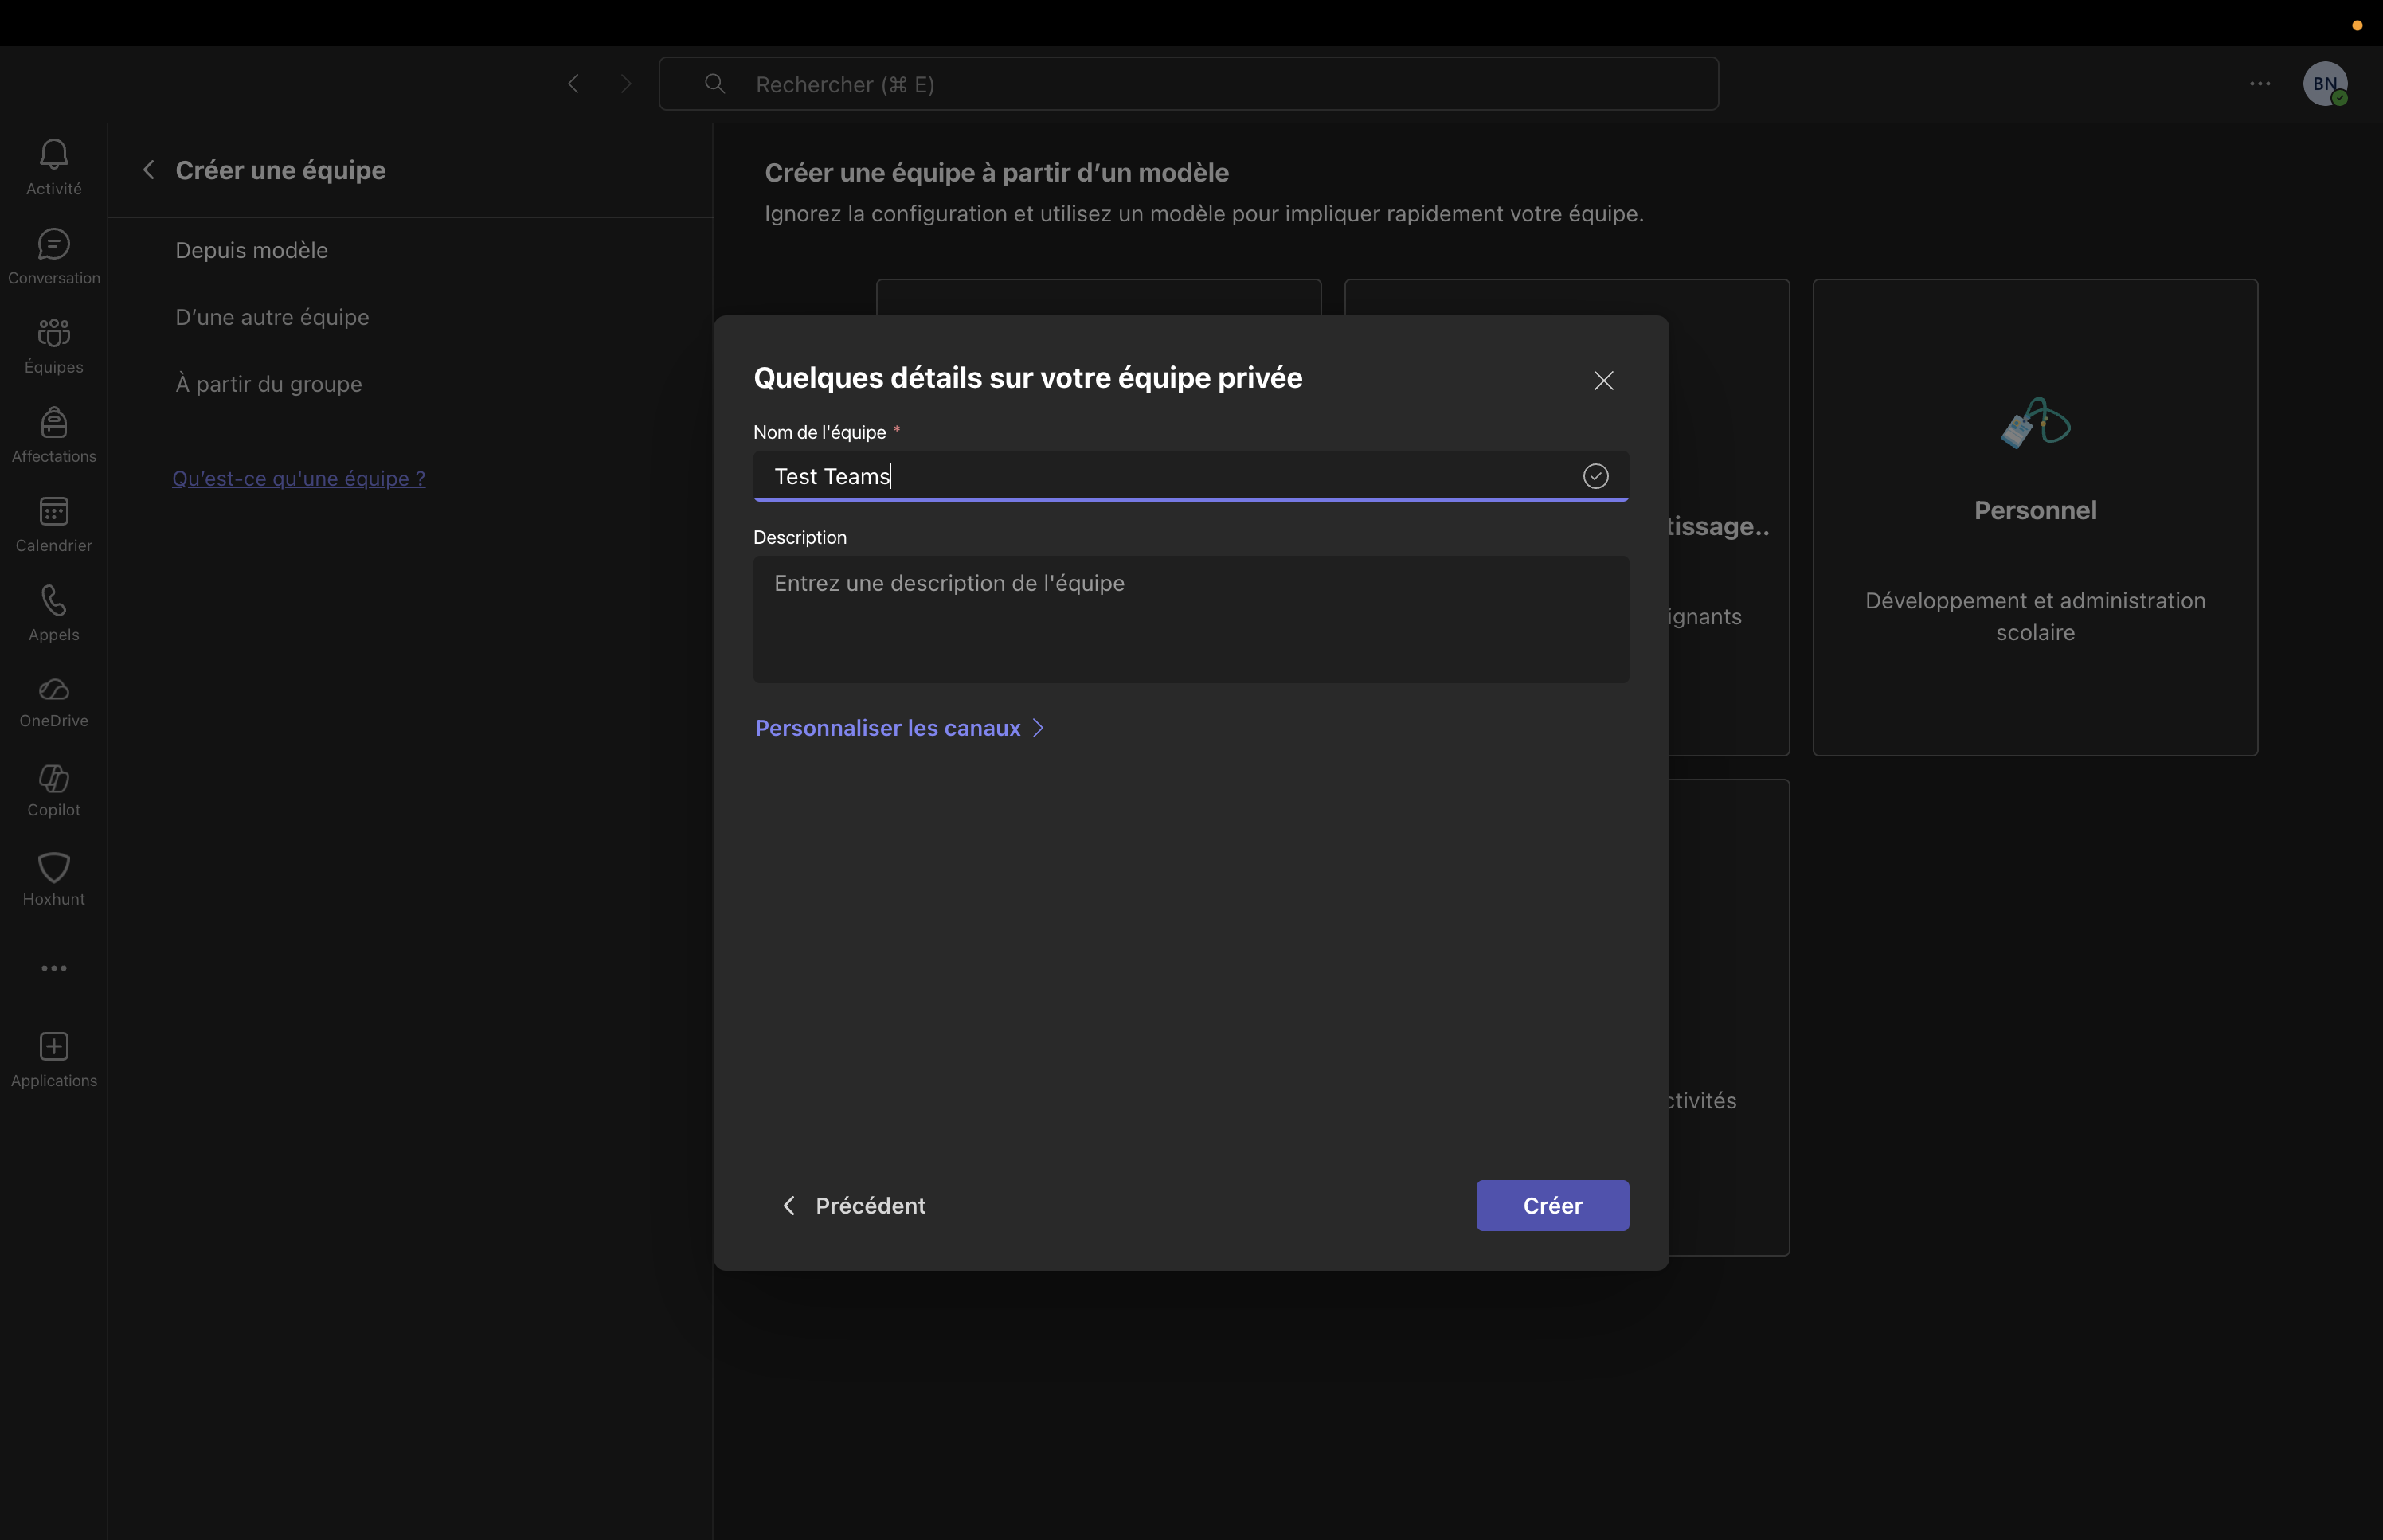Select Depuis modèle option
The image size is (2383, 1540).
251,250
